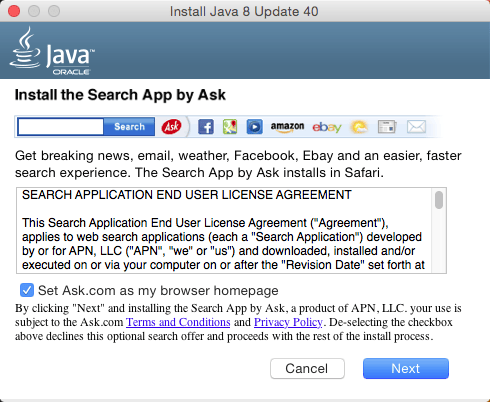The image size is (490, 402).
Task: Click the eBay logo in Ask toolbar
Action: tap(327, 127)
